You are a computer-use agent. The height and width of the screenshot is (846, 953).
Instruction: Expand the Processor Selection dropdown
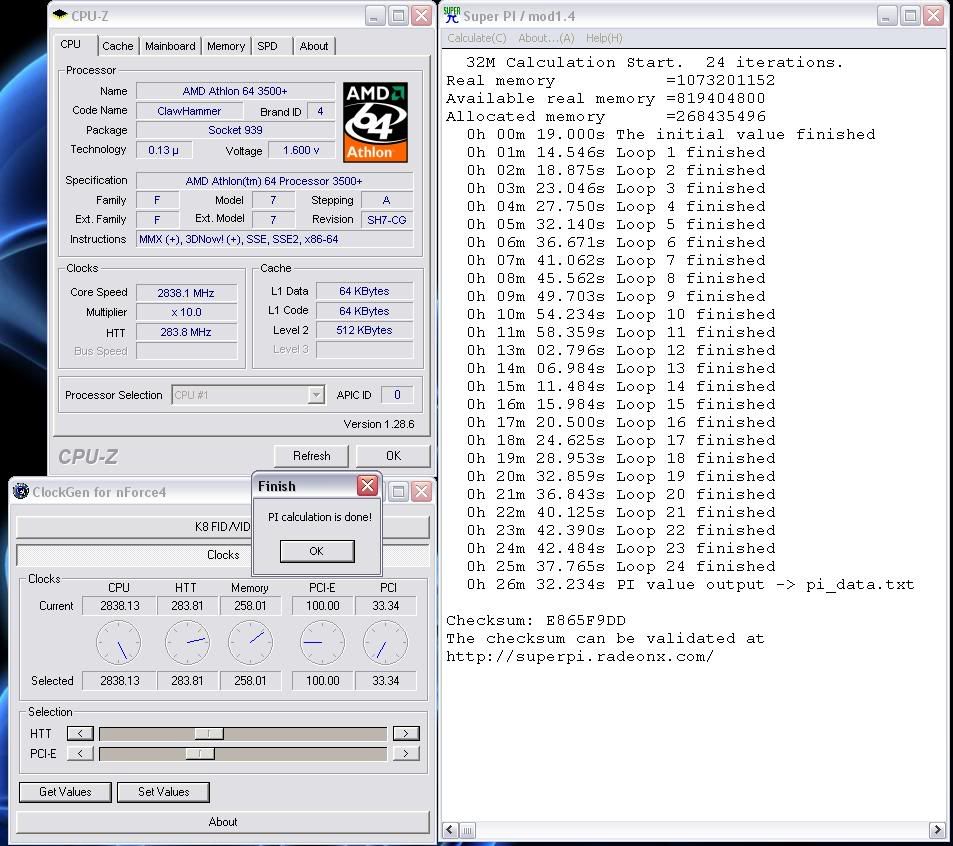click(x=316, y=395)
